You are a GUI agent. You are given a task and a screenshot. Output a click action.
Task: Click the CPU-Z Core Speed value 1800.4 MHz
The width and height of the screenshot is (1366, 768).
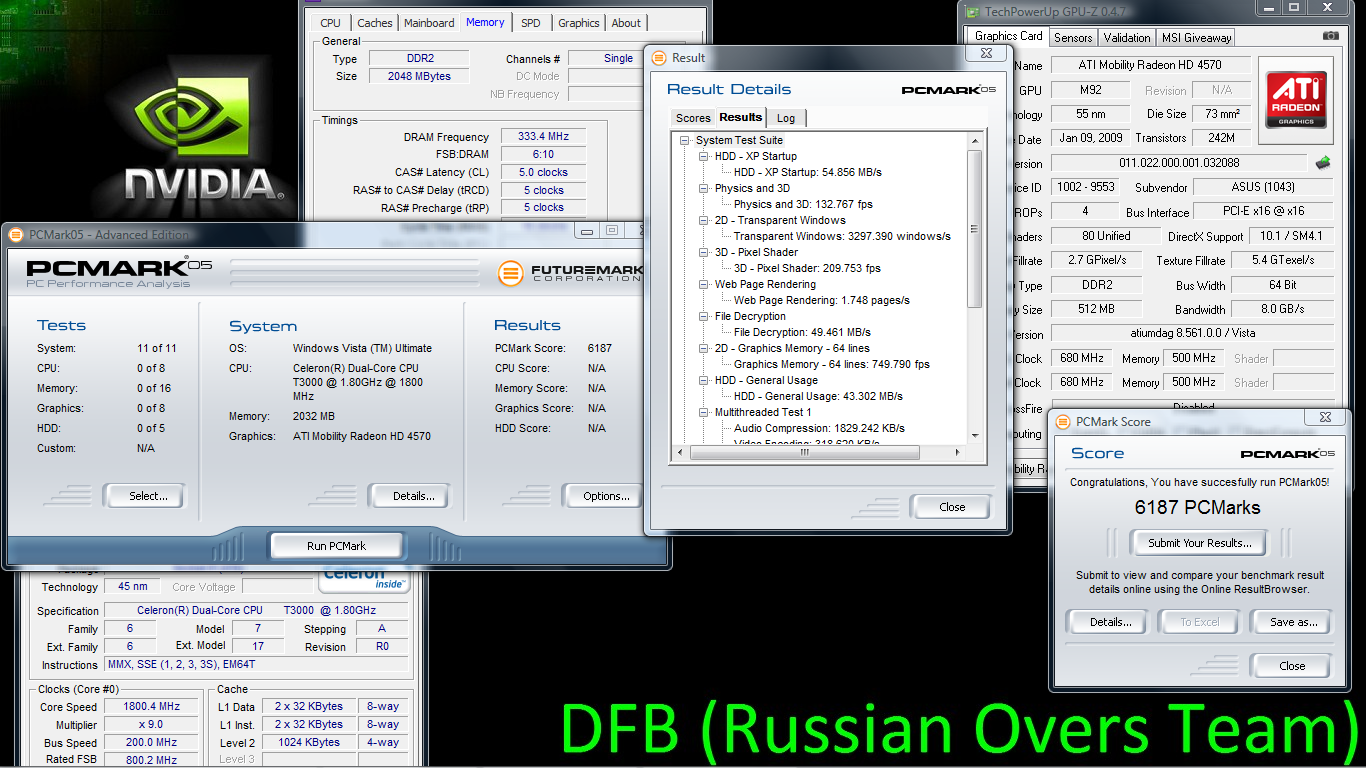coord(149,707)
